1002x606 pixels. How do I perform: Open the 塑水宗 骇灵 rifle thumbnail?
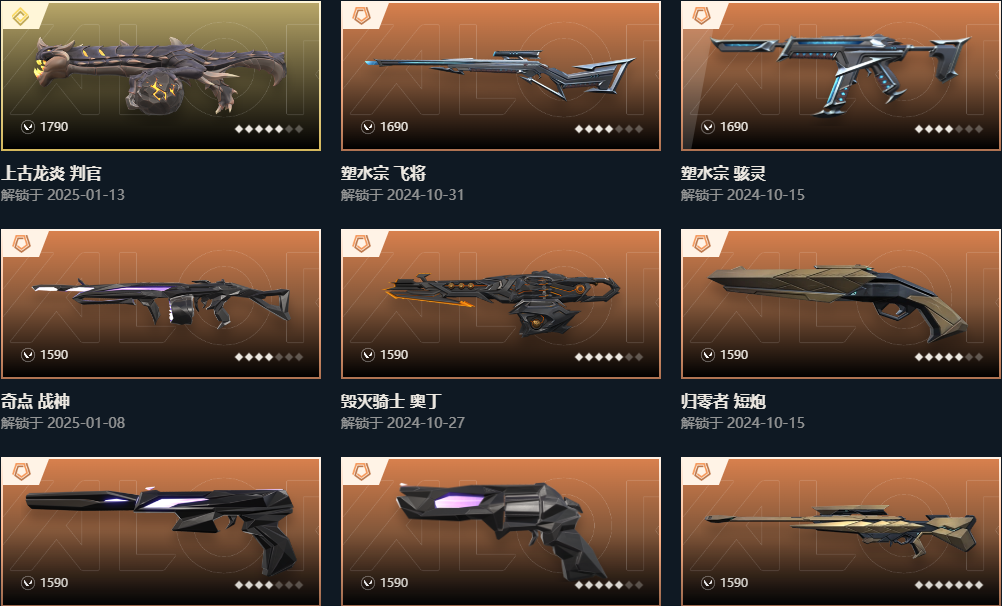(x=840, y=74)
